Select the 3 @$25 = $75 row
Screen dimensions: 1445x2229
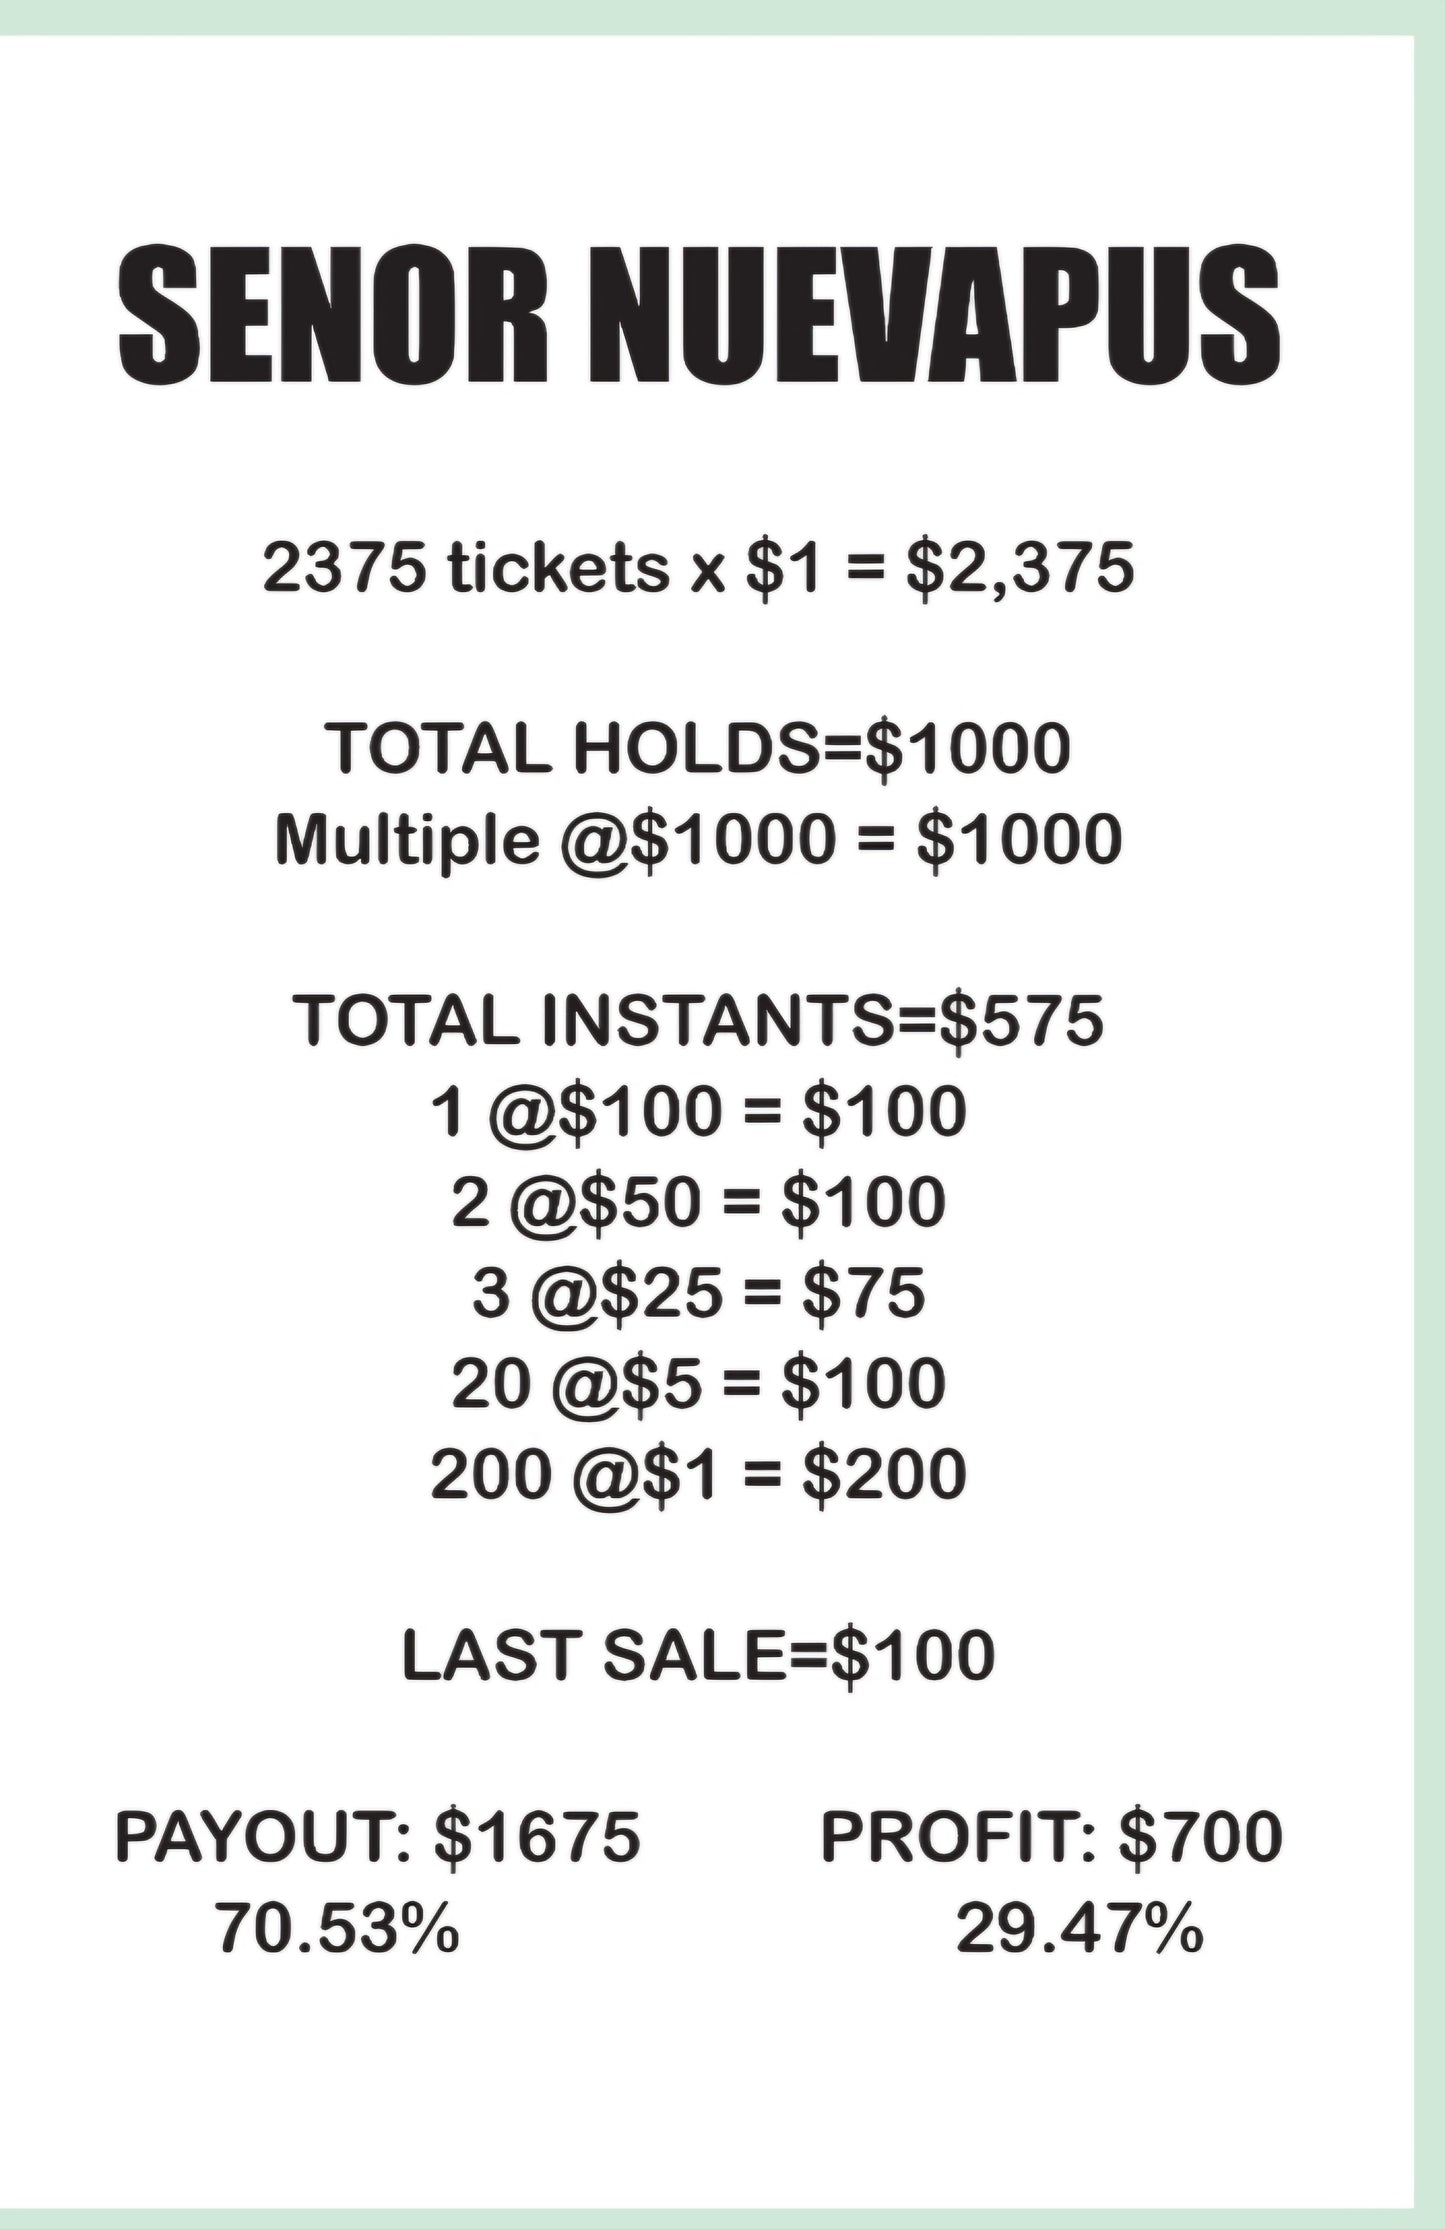tap(698, 1293)
